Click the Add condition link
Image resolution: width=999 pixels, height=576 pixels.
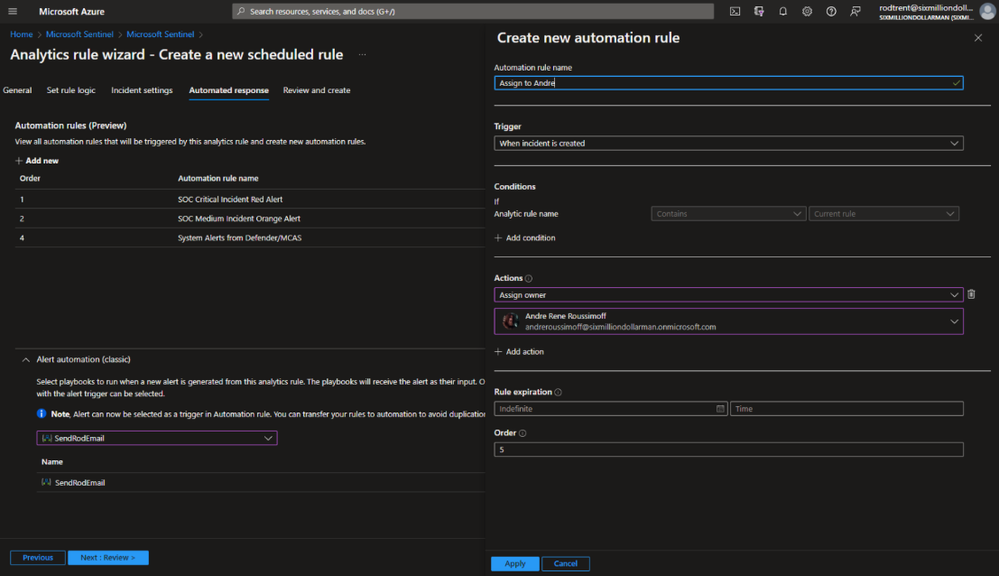click(x=525, y=238)
